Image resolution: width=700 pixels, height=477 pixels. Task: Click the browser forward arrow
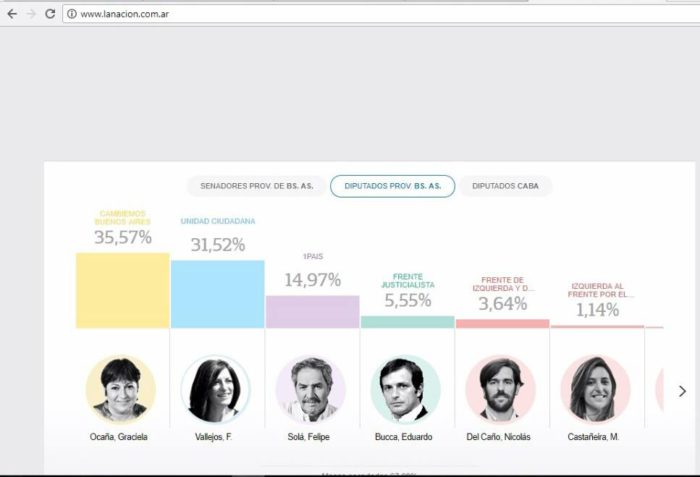click(31, 14)
